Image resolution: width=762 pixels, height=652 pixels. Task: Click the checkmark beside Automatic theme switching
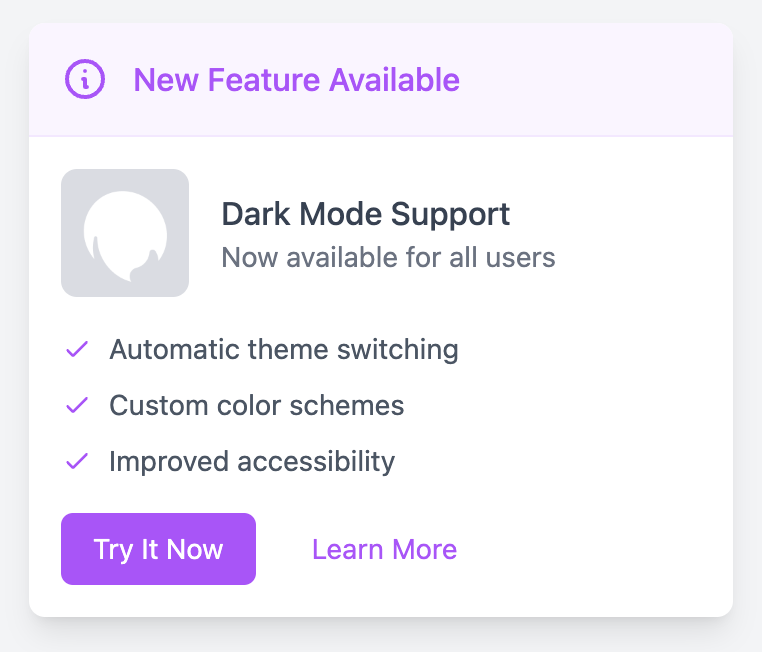coord(77,349)
